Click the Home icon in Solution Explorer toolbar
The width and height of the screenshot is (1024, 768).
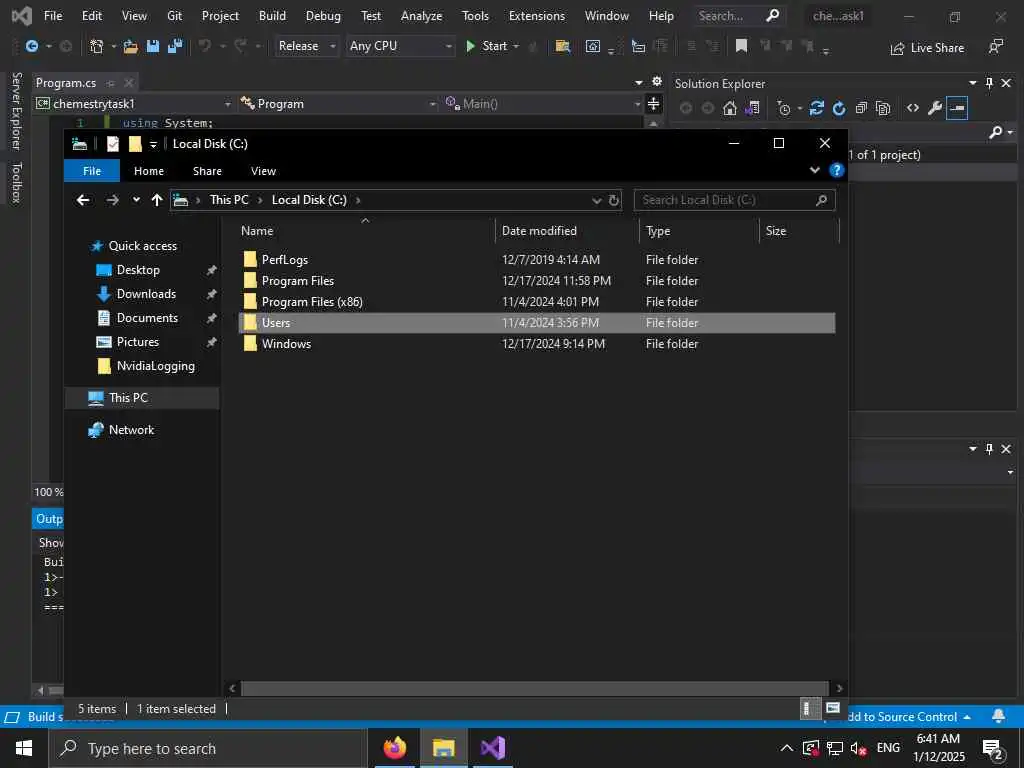point(729,108)
